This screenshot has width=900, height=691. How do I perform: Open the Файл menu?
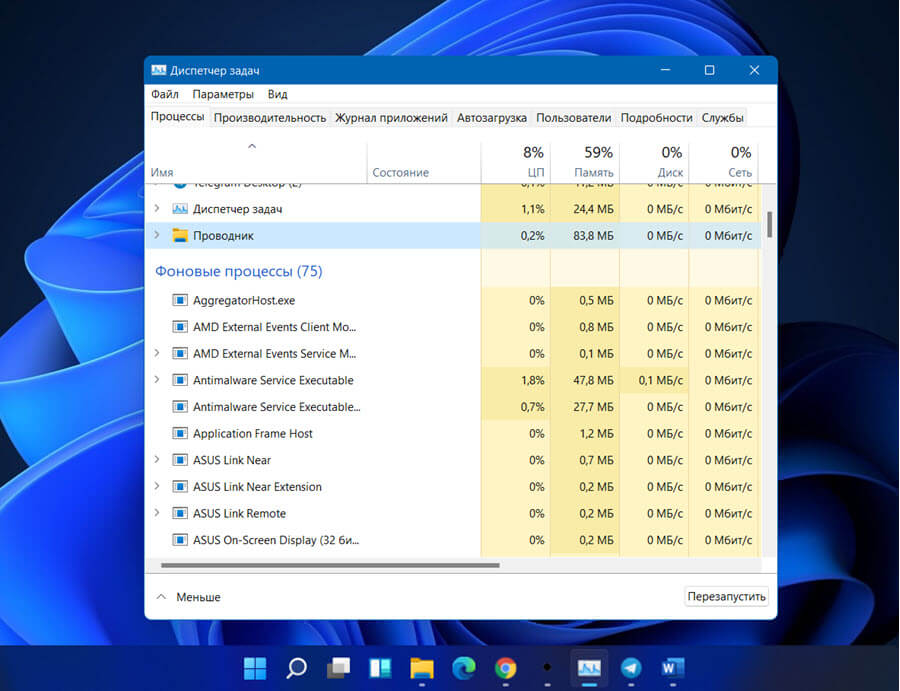[165, 94]
